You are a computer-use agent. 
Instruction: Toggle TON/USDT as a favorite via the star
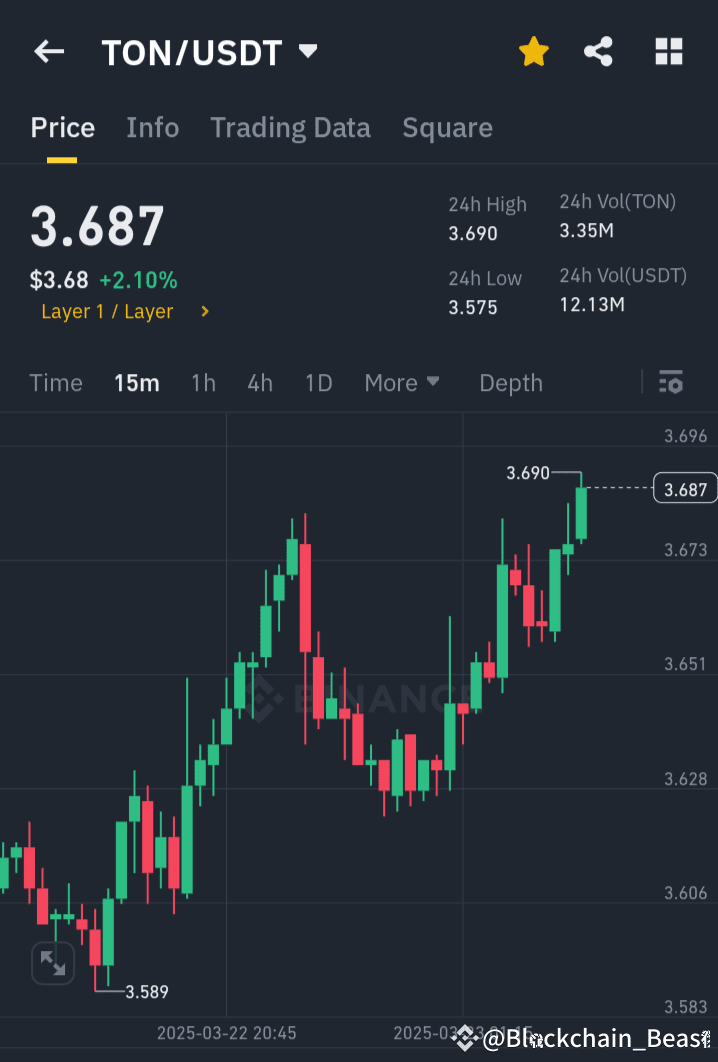[x=533, y=51]
